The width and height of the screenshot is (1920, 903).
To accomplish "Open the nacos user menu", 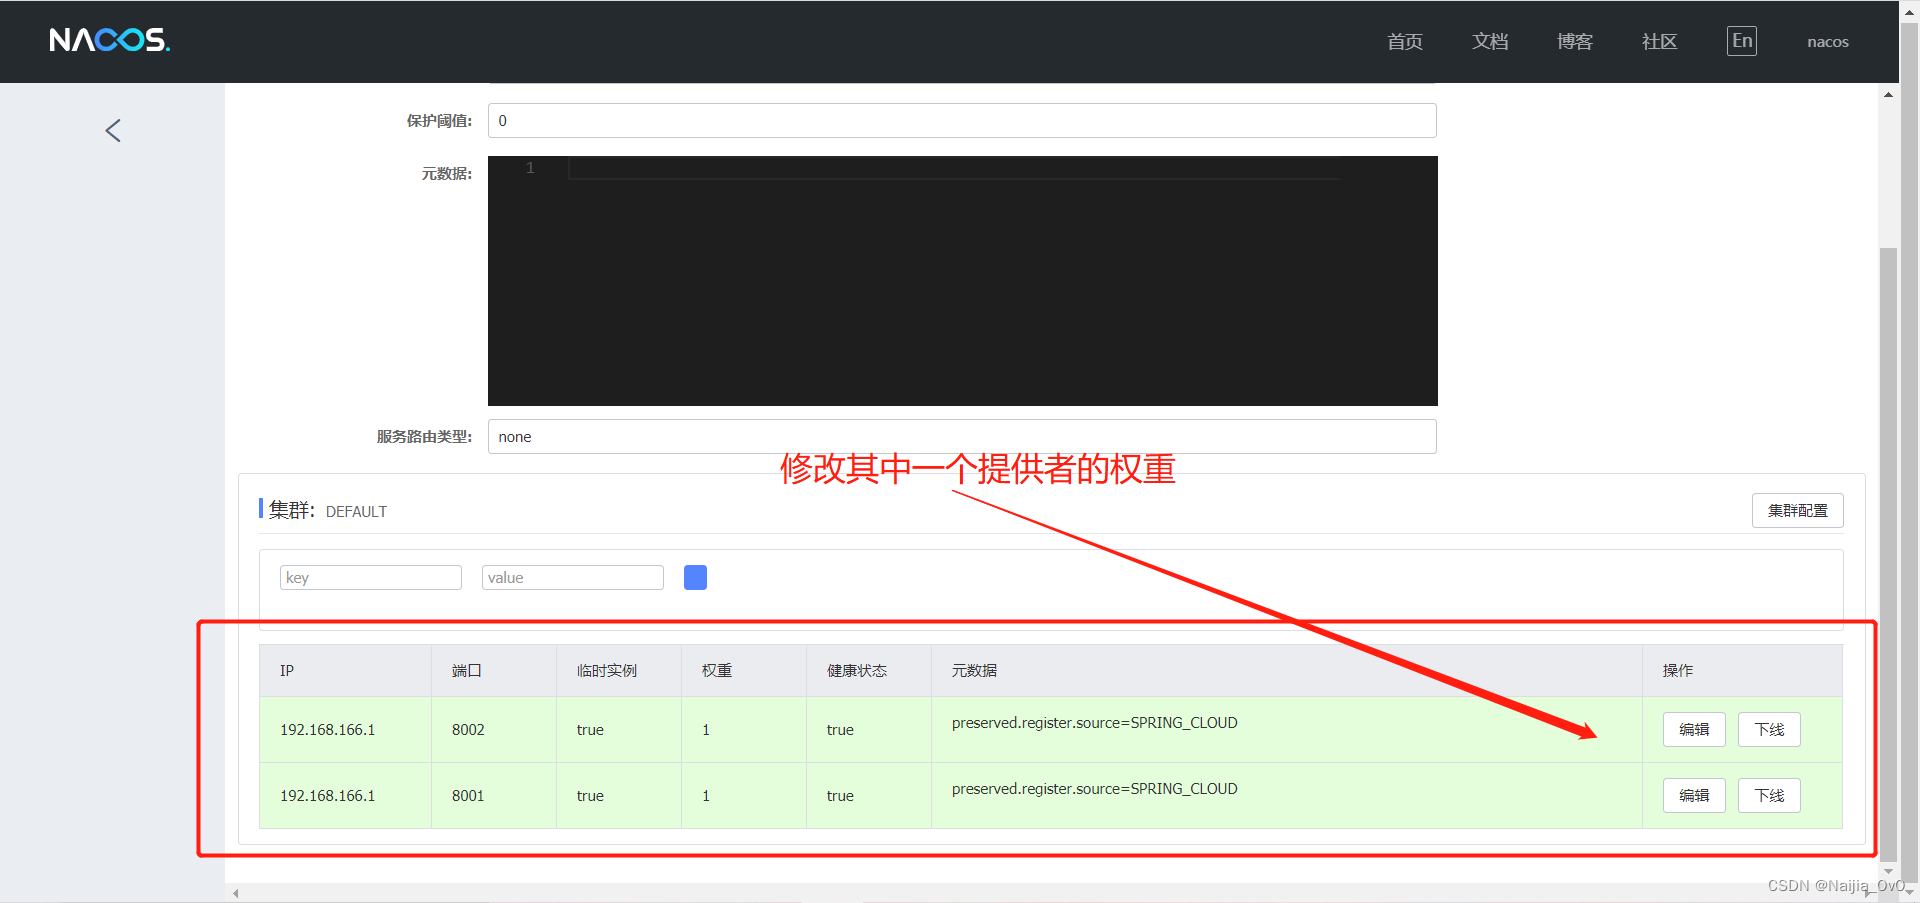I will (1828, 42).
